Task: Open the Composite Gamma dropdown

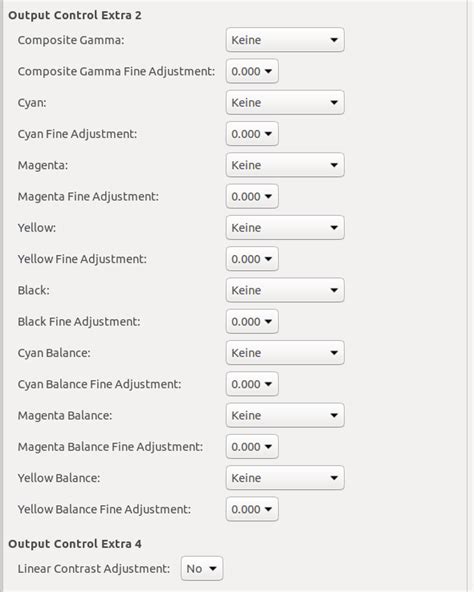Action: pos(285,40)
